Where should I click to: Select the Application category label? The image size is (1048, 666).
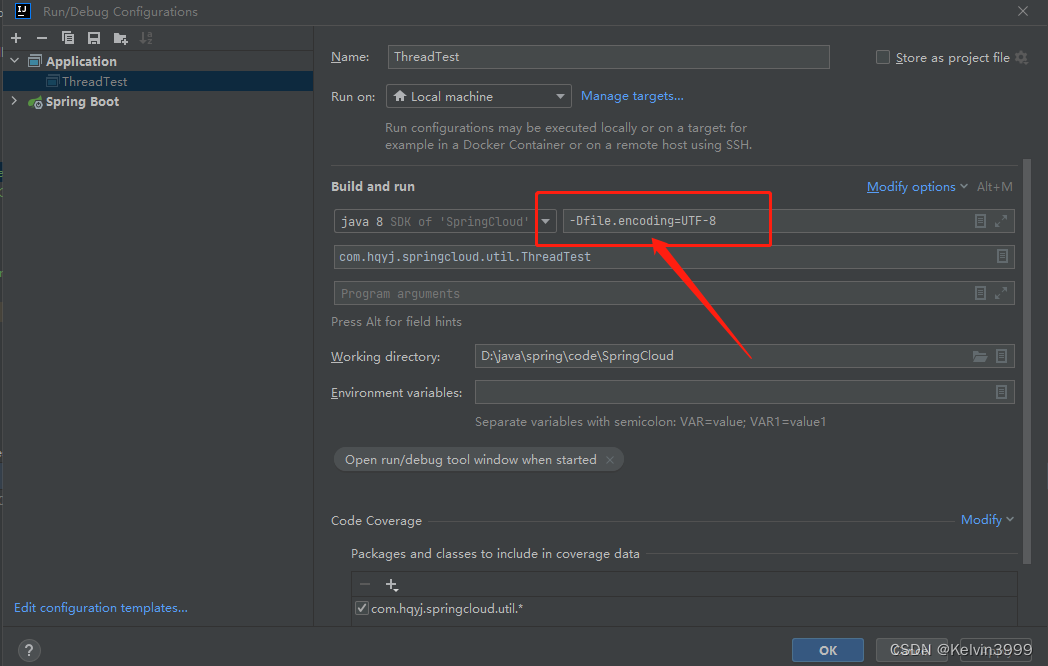point(81,62)
